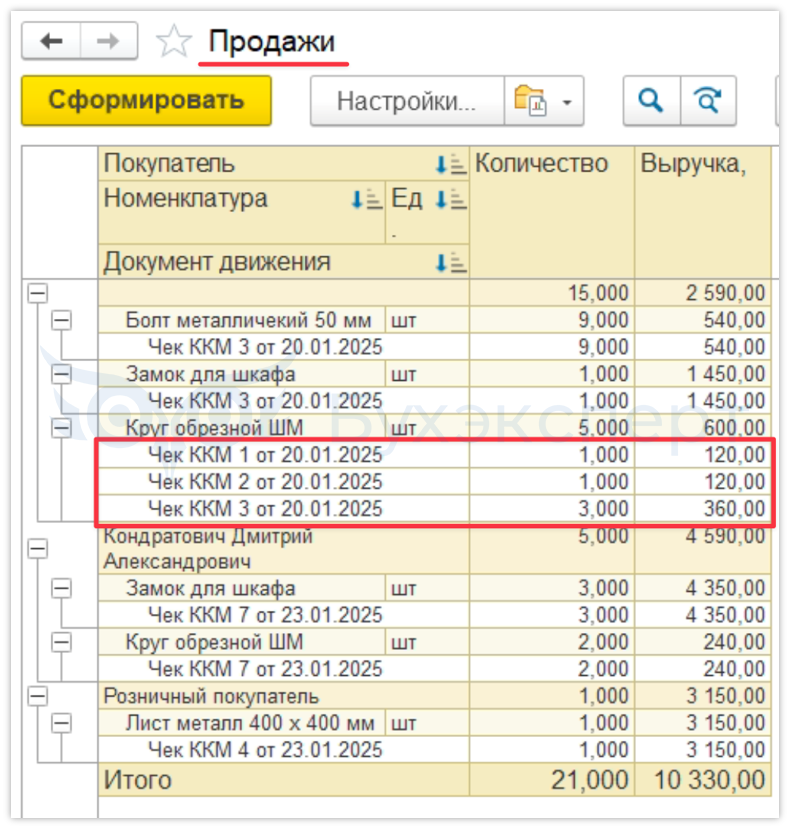Add Продажи report to favorites star

tap(173, 41)
